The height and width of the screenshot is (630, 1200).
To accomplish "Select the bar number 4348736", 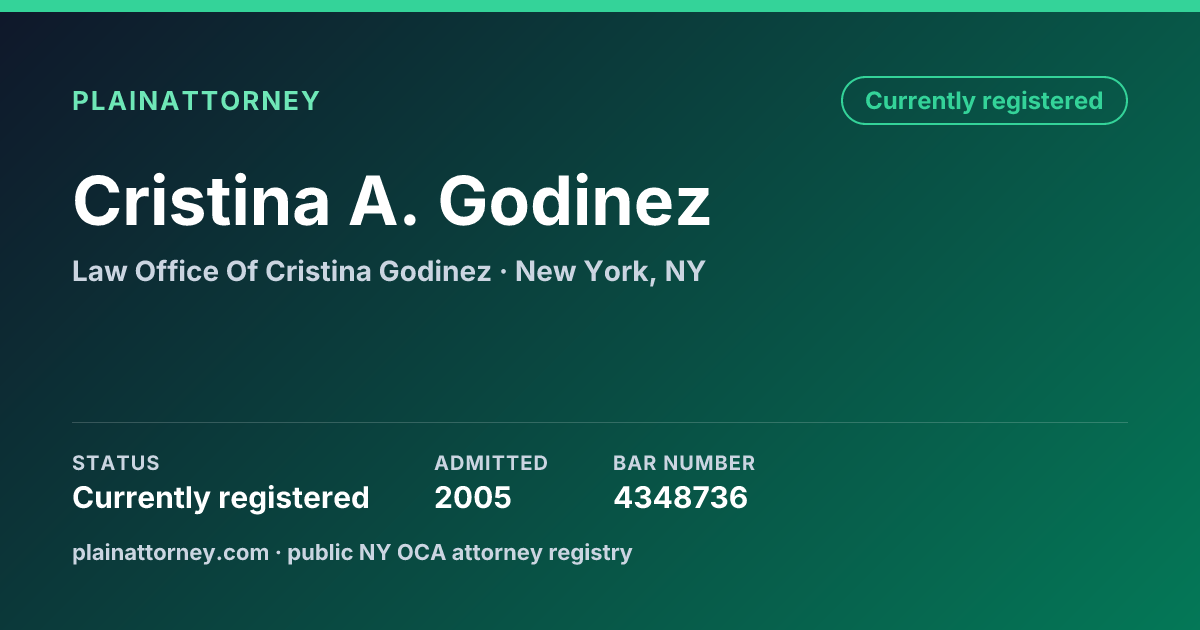I will pos(680,497).
